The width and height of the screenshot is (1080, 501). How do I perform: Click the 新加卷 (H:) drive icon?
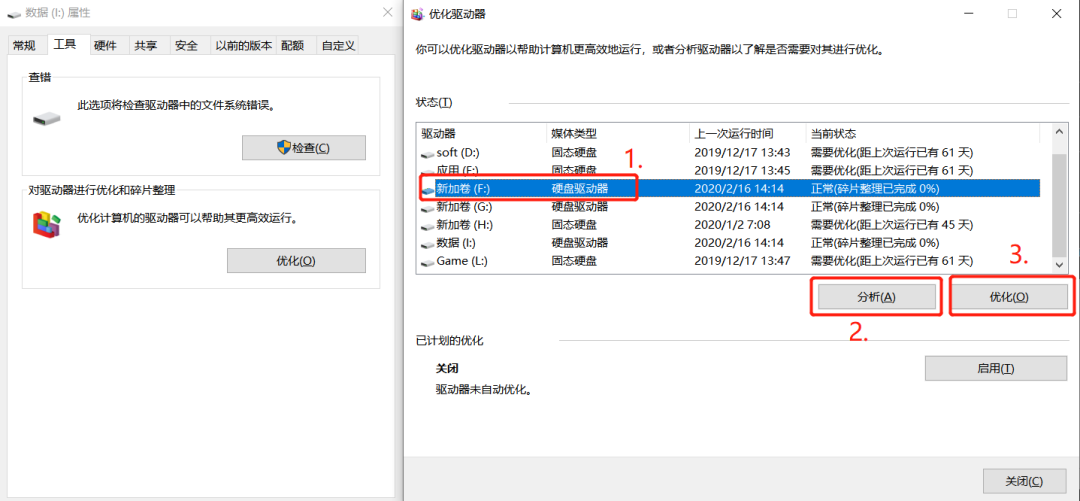(x=428, y=225)
